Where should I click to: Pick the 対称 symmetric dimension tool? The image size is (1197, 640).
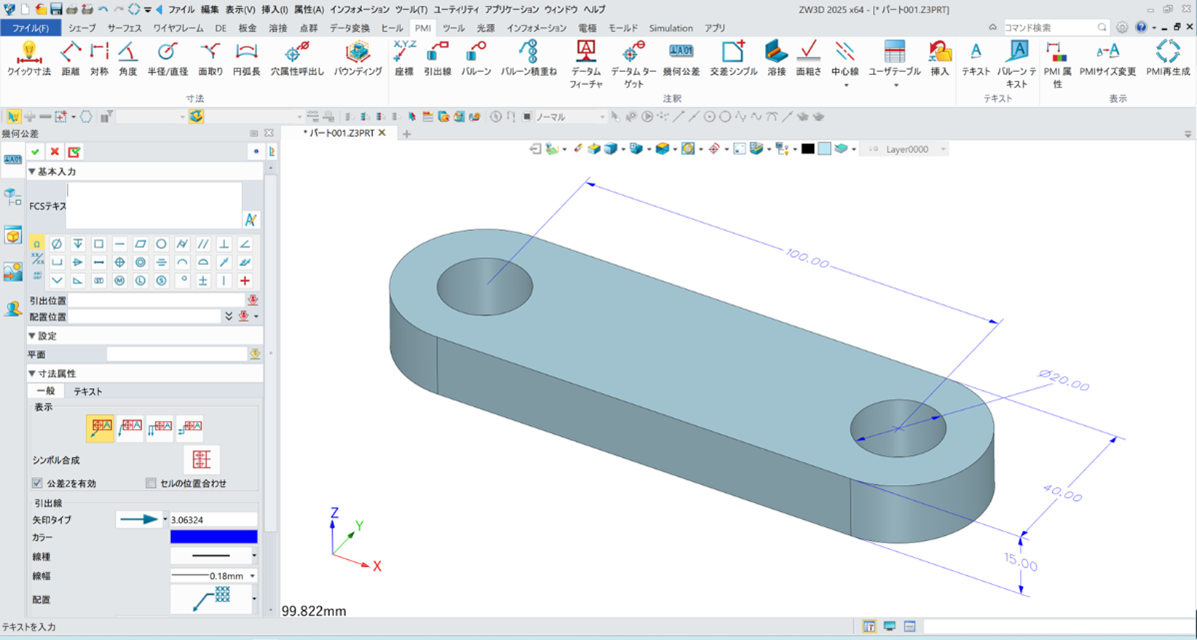point(99,59)
